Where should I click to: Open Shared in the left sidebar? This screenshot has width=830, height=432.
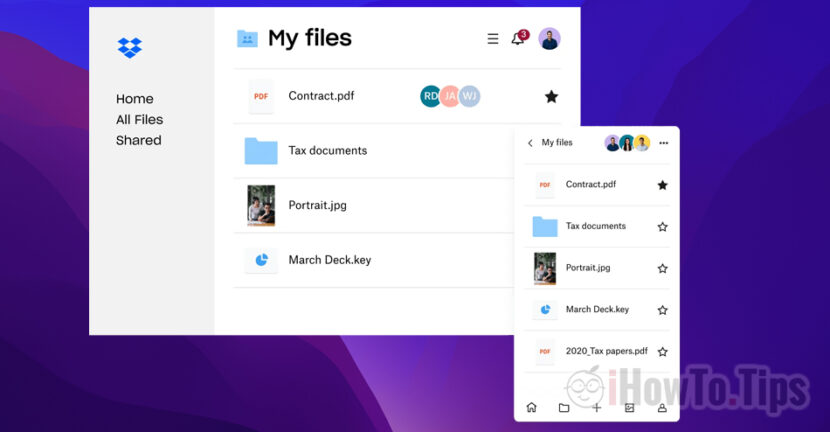tap(138, 141)
